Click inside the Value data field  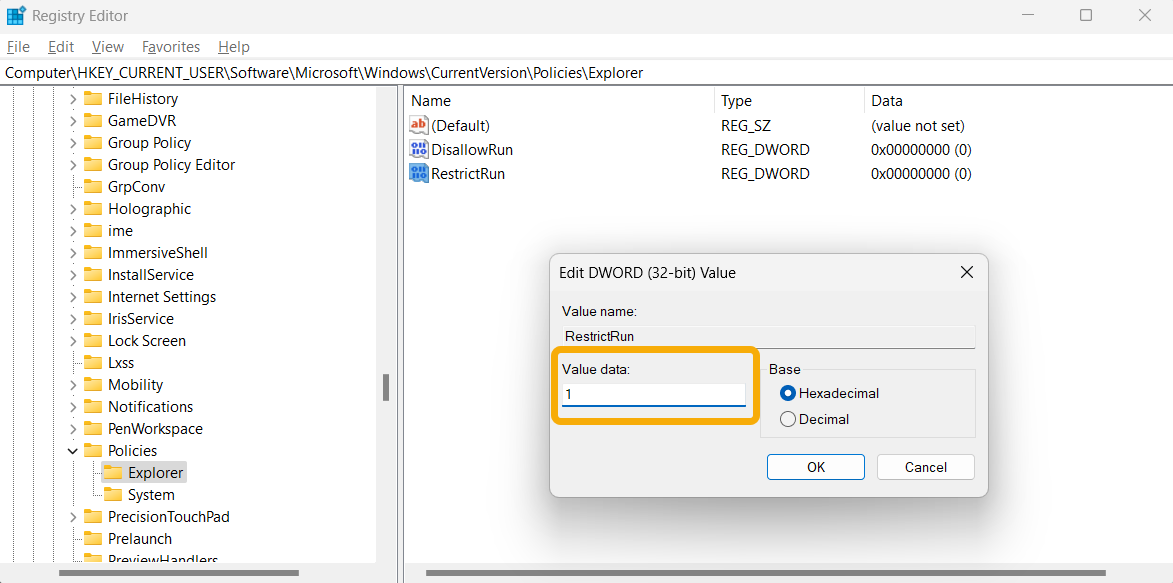coord(652,394)
